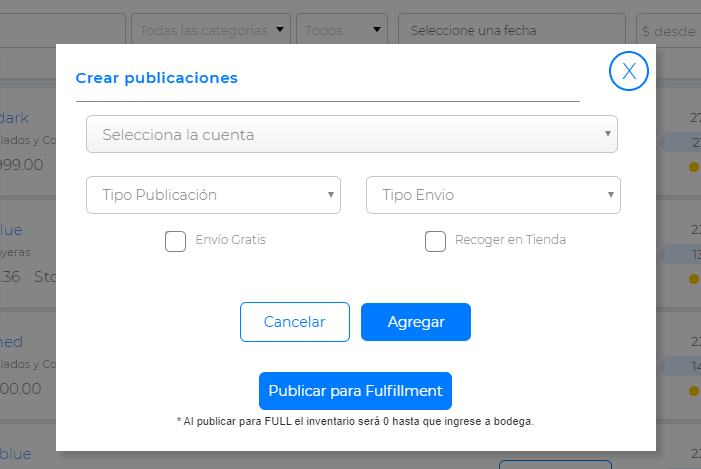Click the Envío Gratis label
701x469 pixels.
(231, 240)
